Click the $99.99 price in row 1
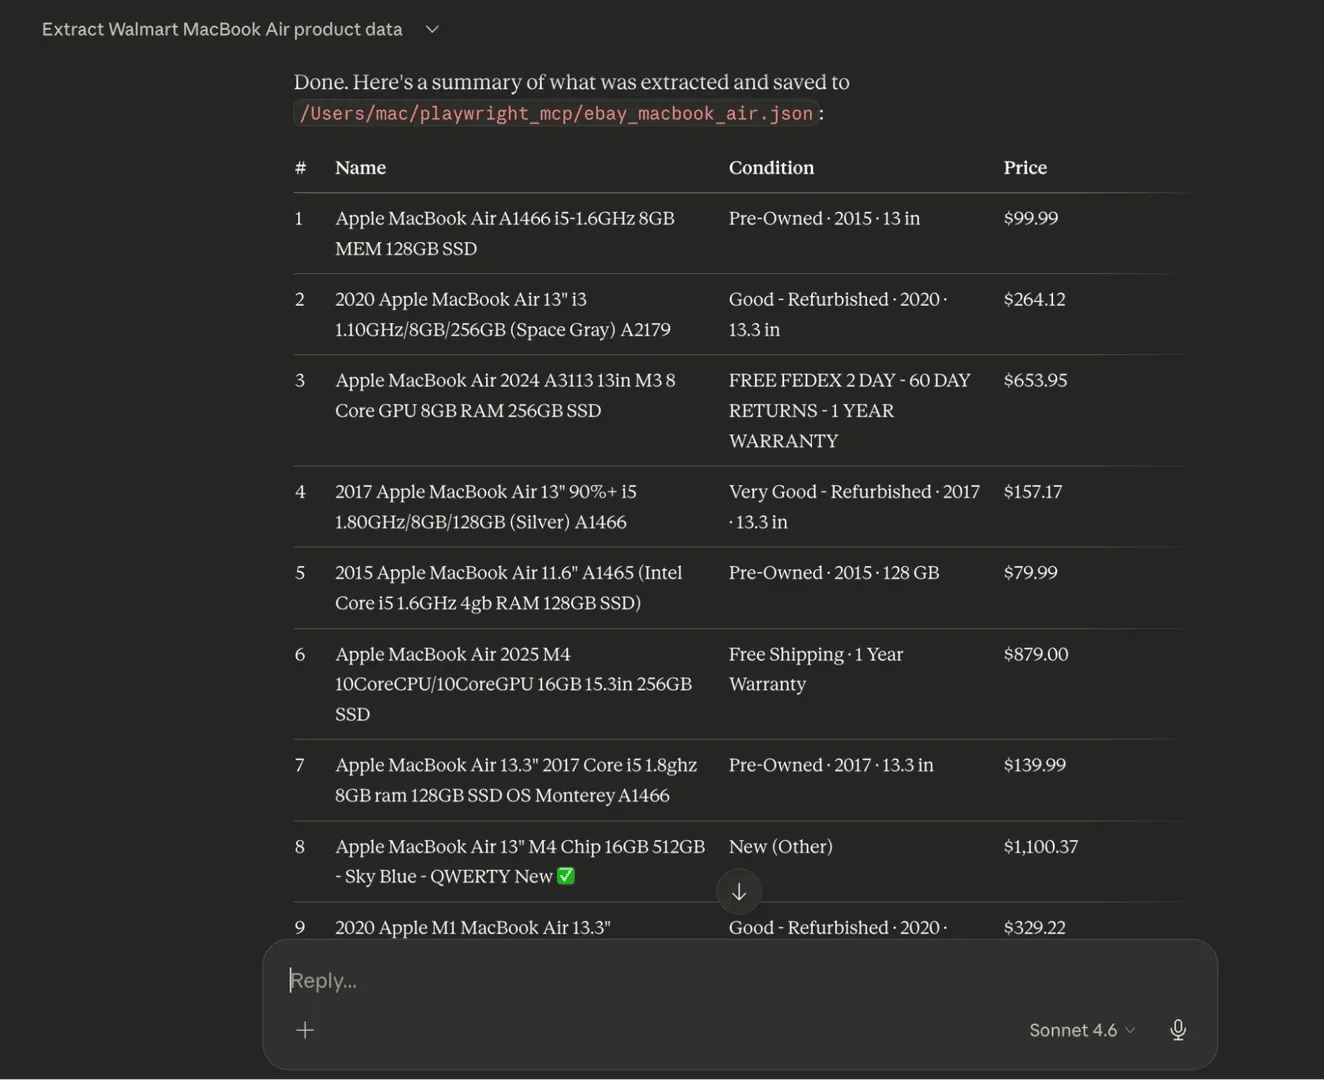 tap(1030, 218)
